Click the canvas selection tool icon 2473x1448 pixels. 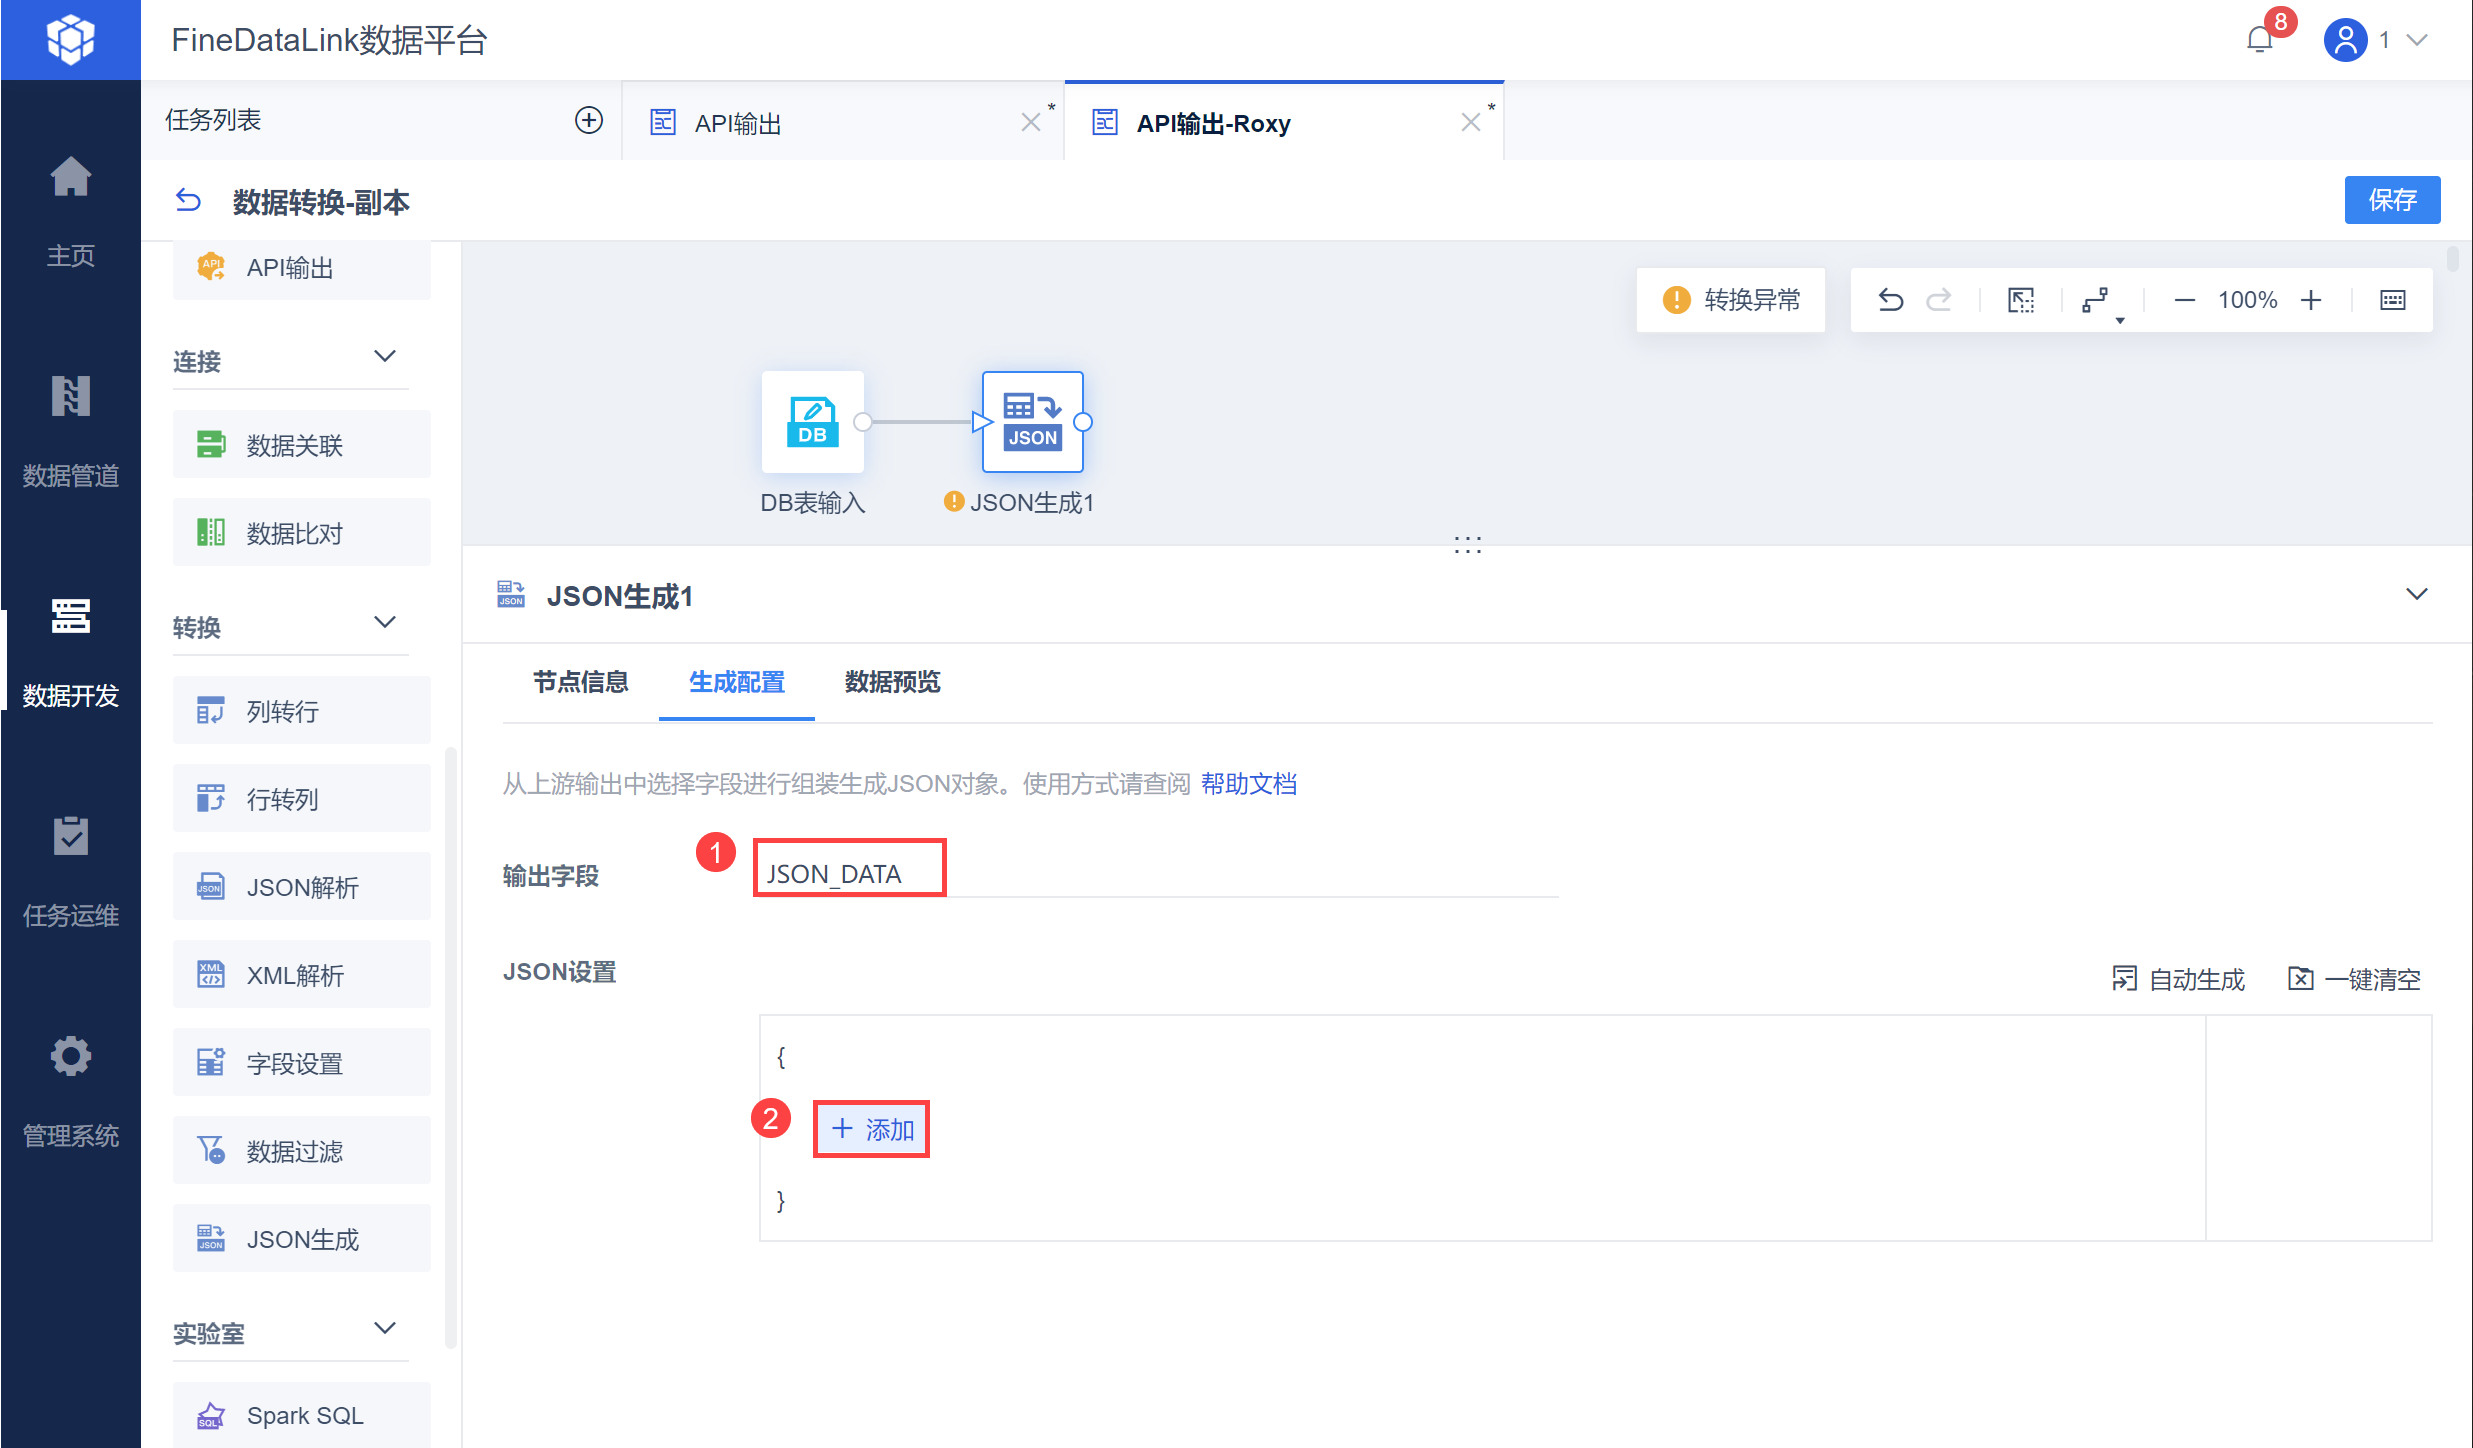(x=2021, y=300)
